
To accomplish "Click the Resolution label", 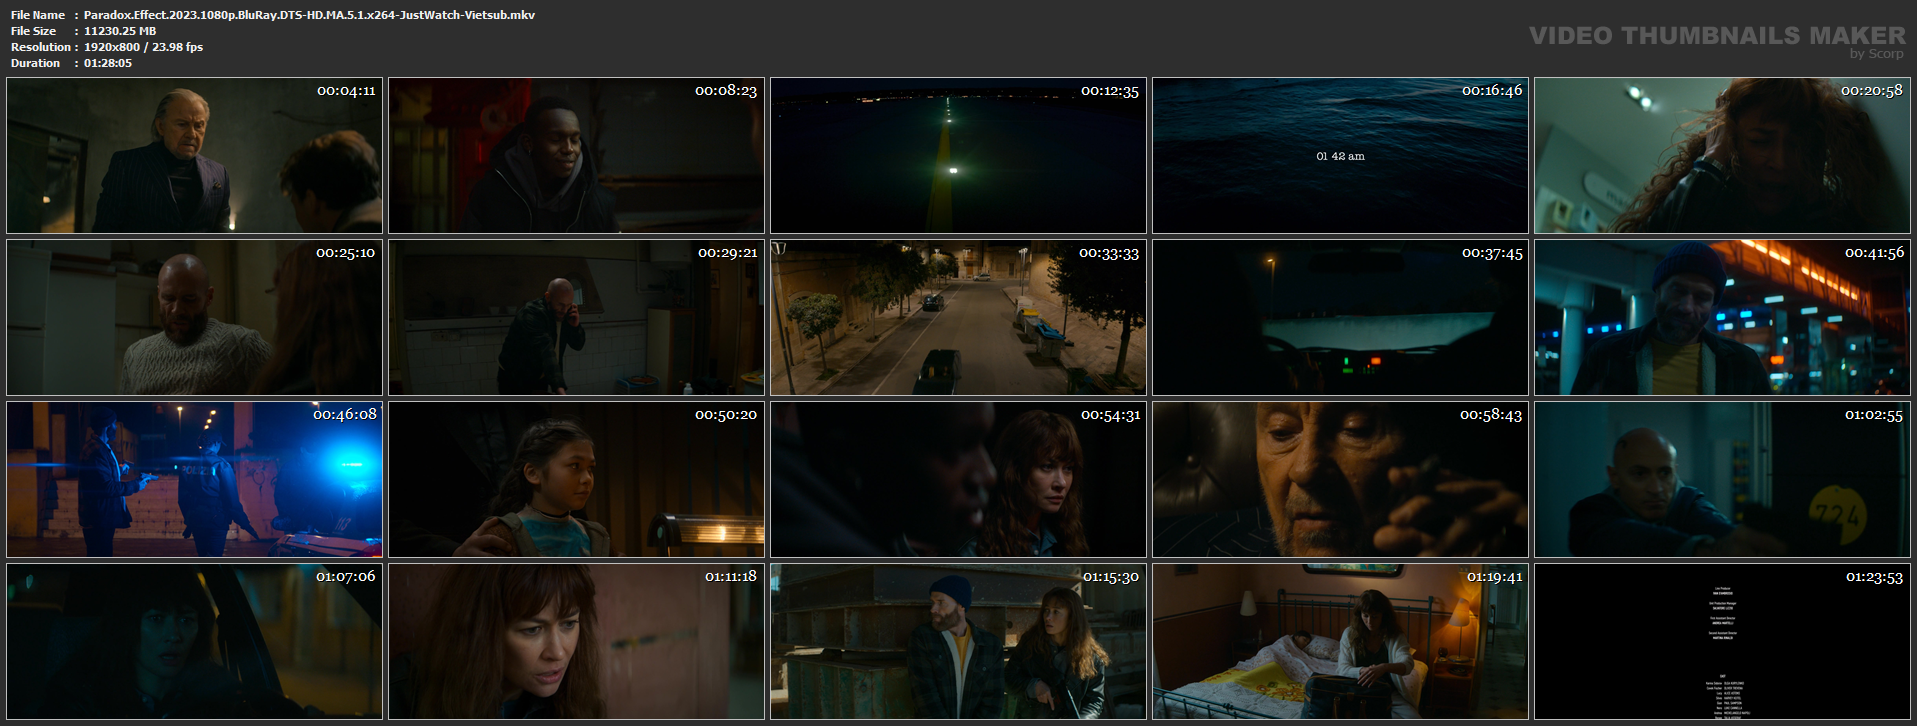I will [x=41, y=47].
